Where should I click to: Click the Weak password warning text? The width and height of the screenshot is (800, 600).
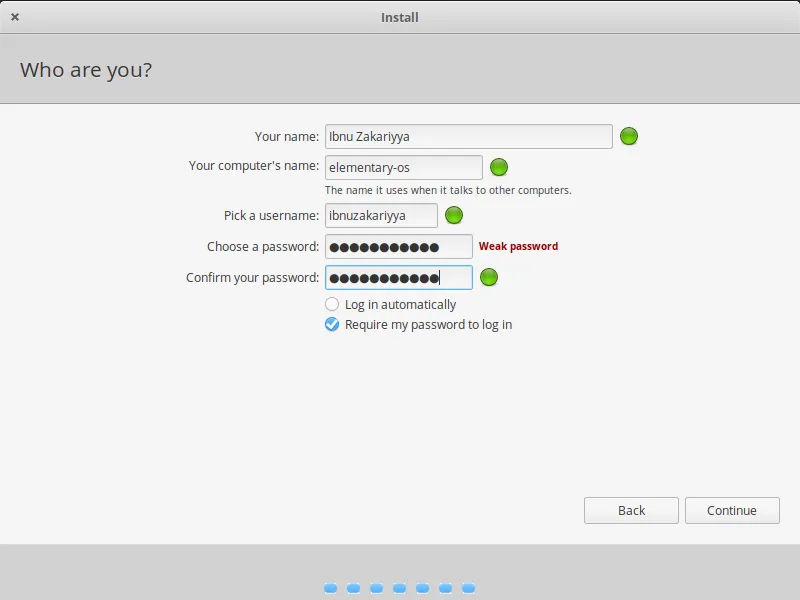coord(518,246)
